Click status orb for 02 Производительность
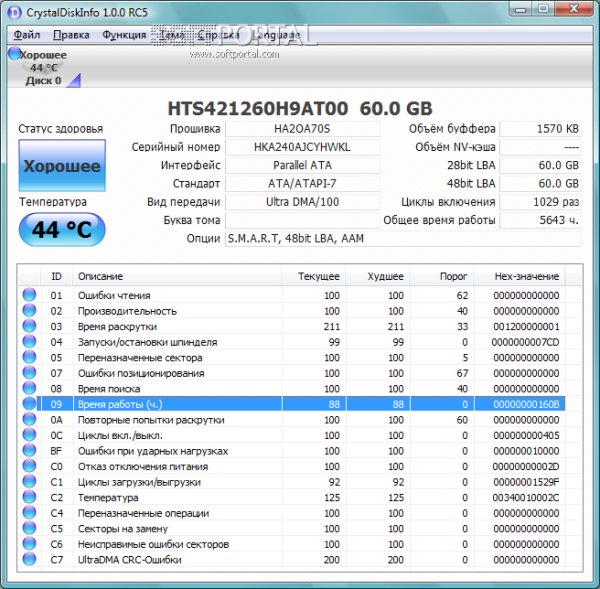This screenshot has height=589, width=600. tap(29, 310)
